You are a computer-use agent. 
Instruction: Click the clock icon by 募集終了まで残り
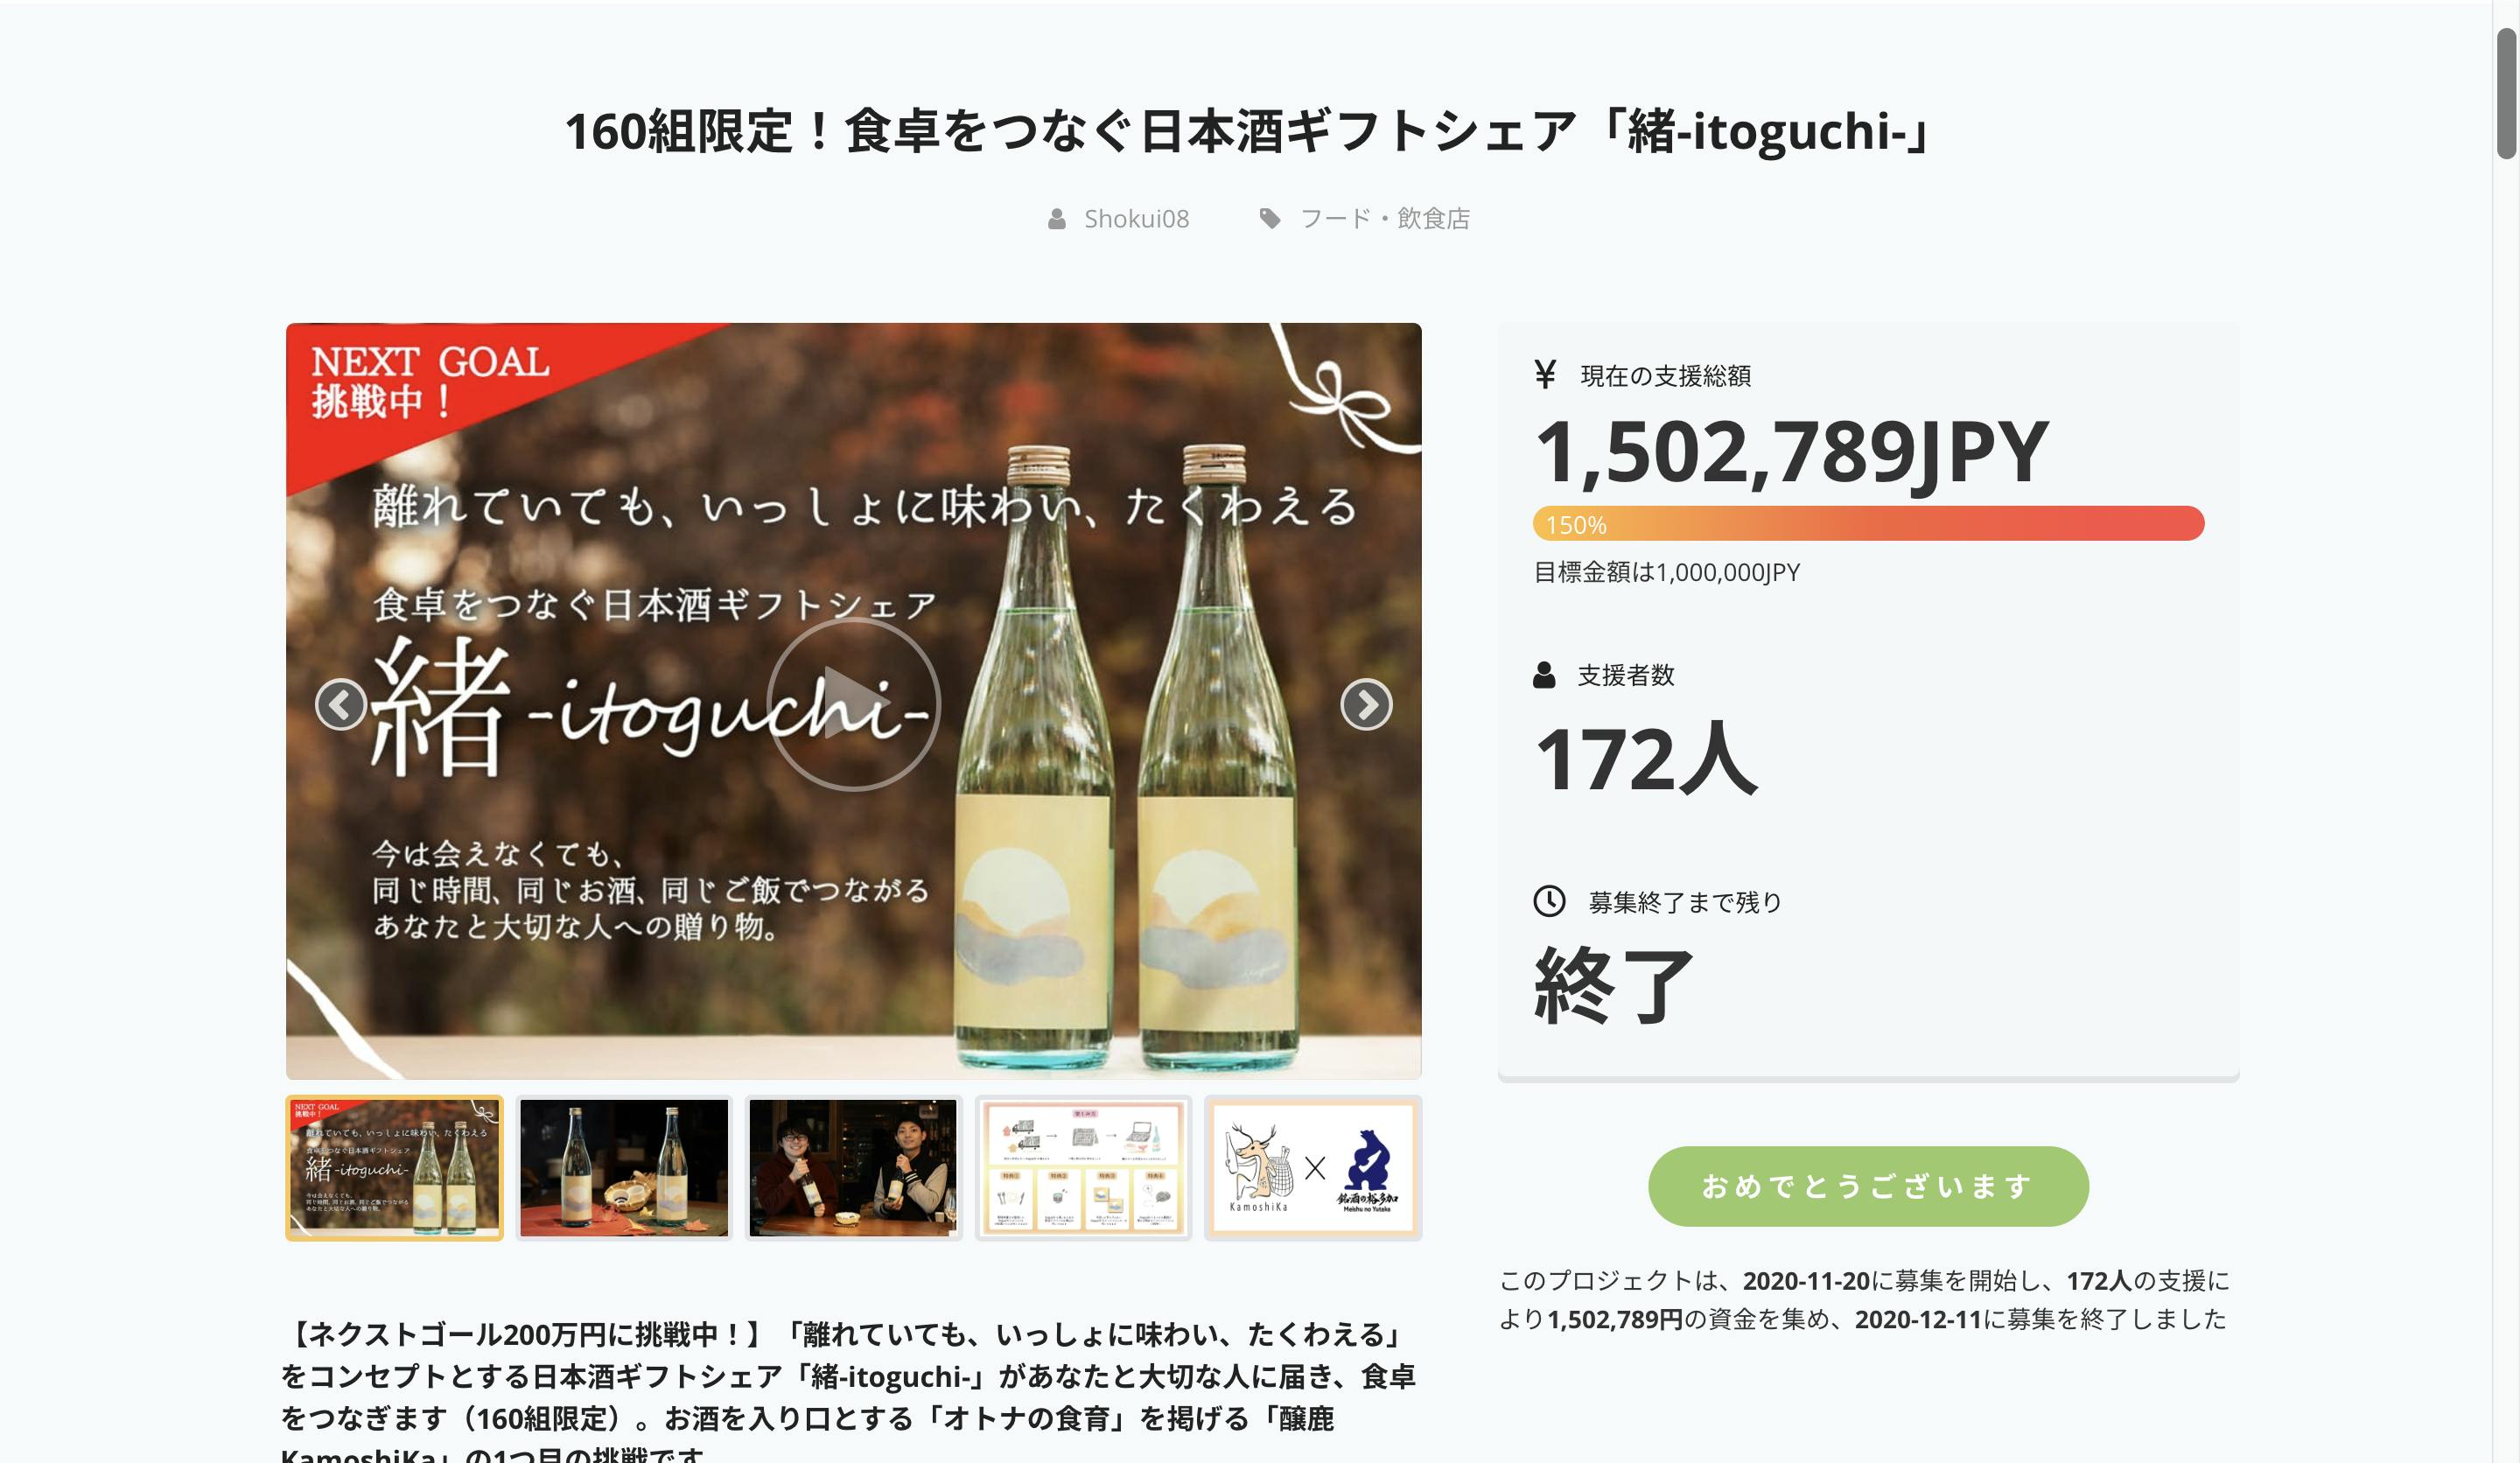pos(1549,901)
